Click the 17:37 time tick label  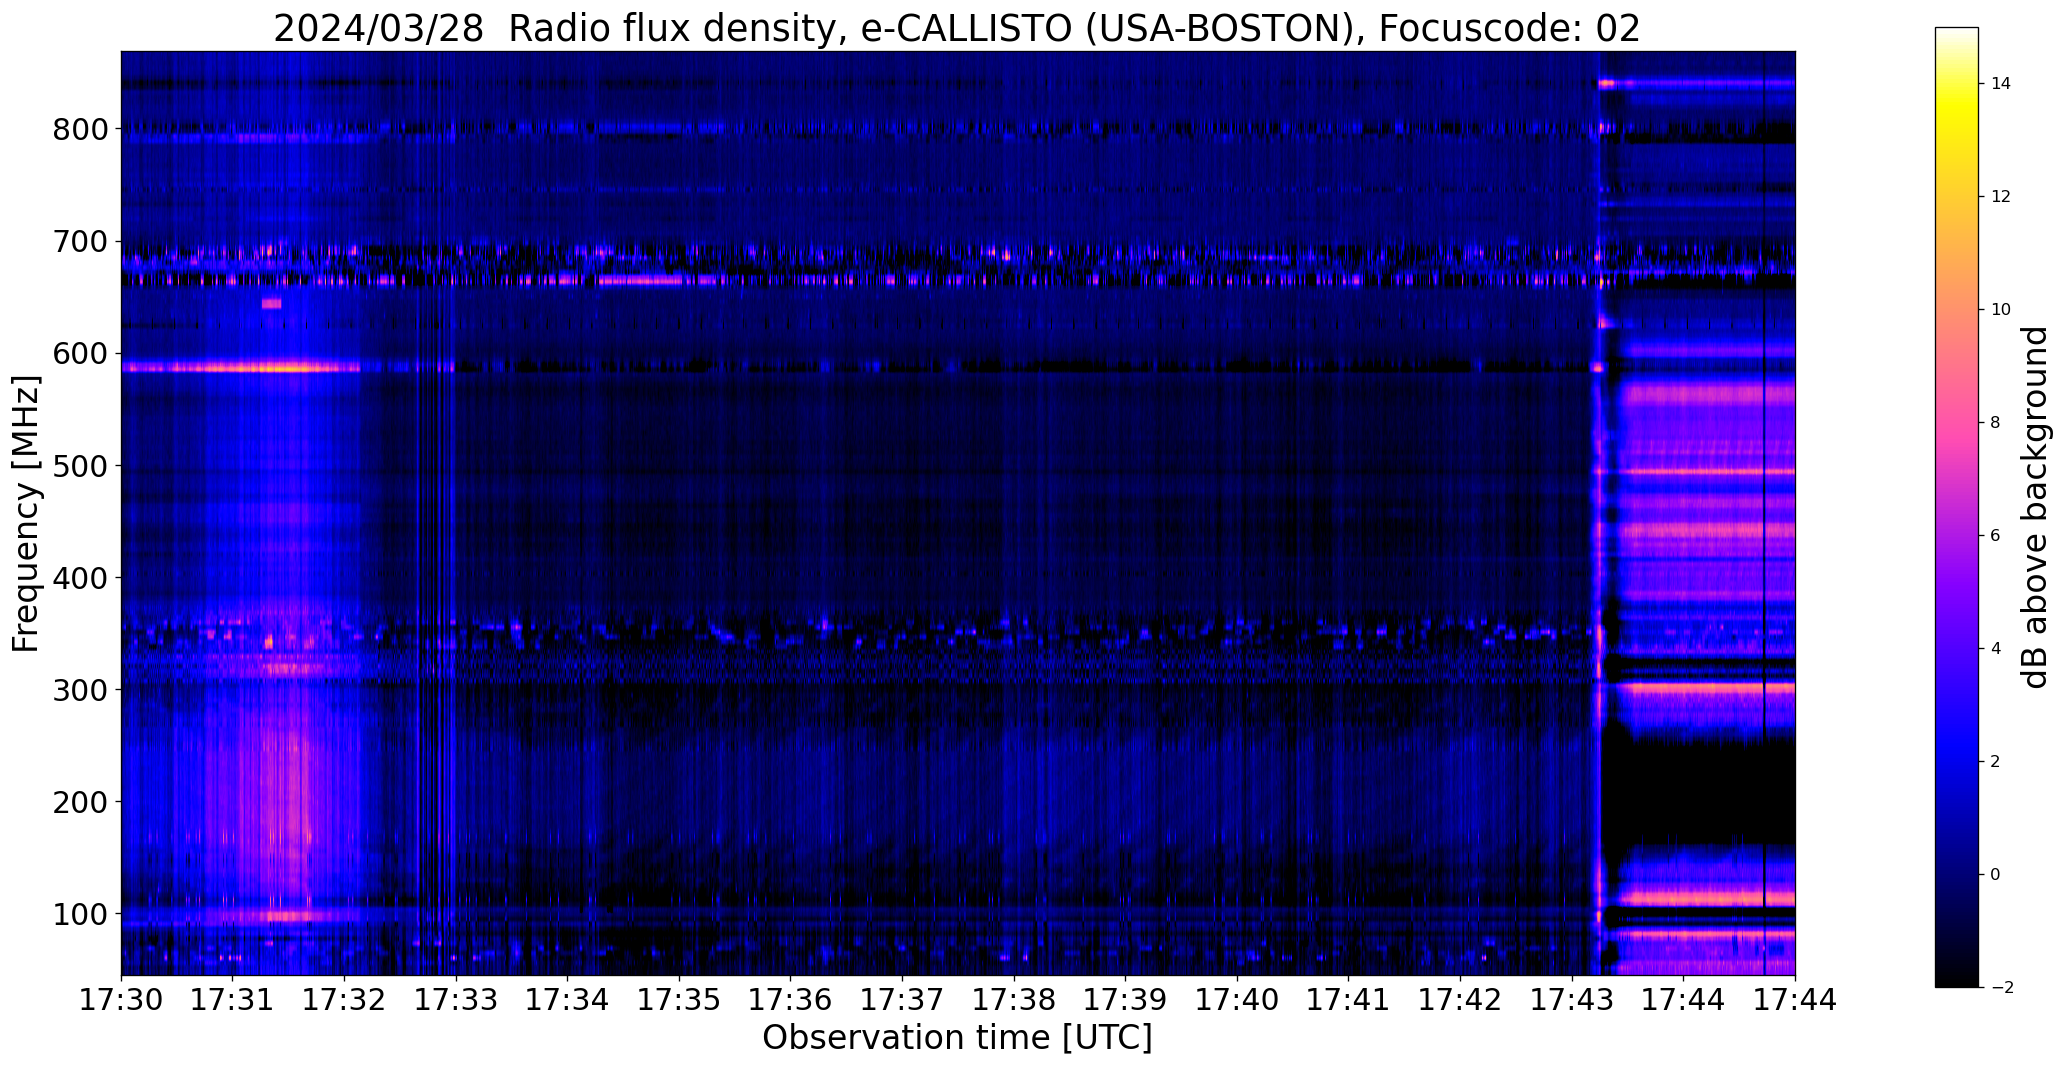click(x=903, y=1000)
